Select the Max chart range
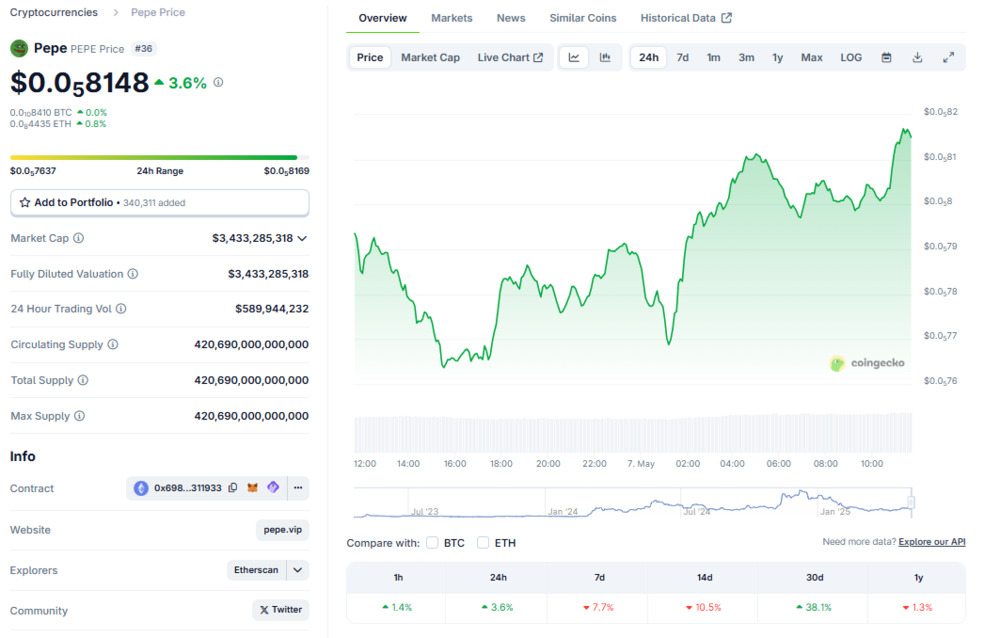Screen dimensions: 984x638 tap(811, 58)
